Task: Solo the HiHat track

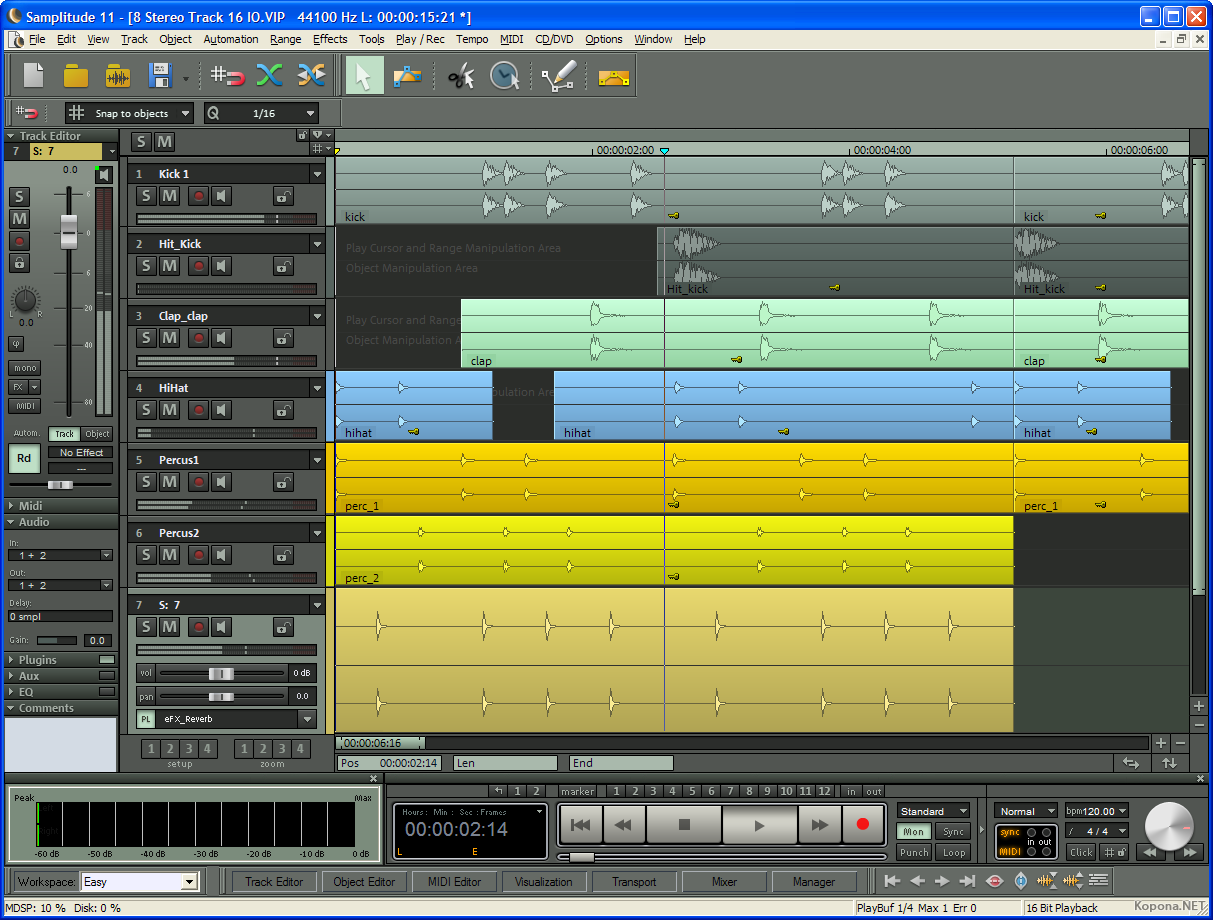Action: [146, 410]
